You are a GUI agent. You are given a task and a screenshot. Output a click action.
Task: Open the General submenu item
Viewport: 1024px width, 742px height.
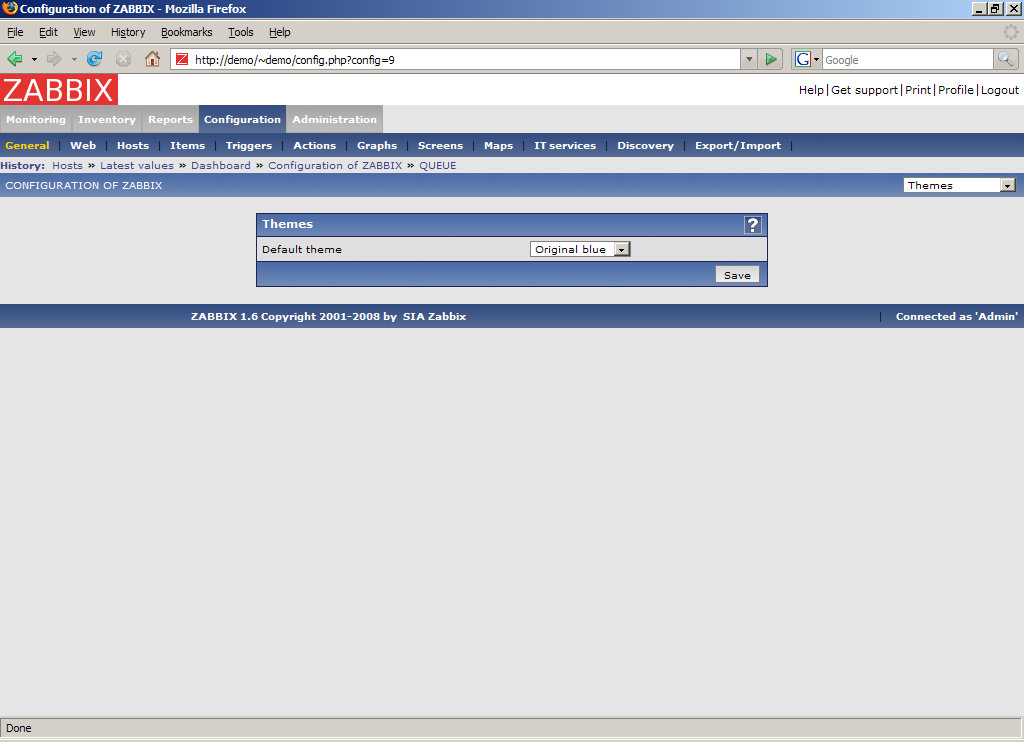(27, 146)
